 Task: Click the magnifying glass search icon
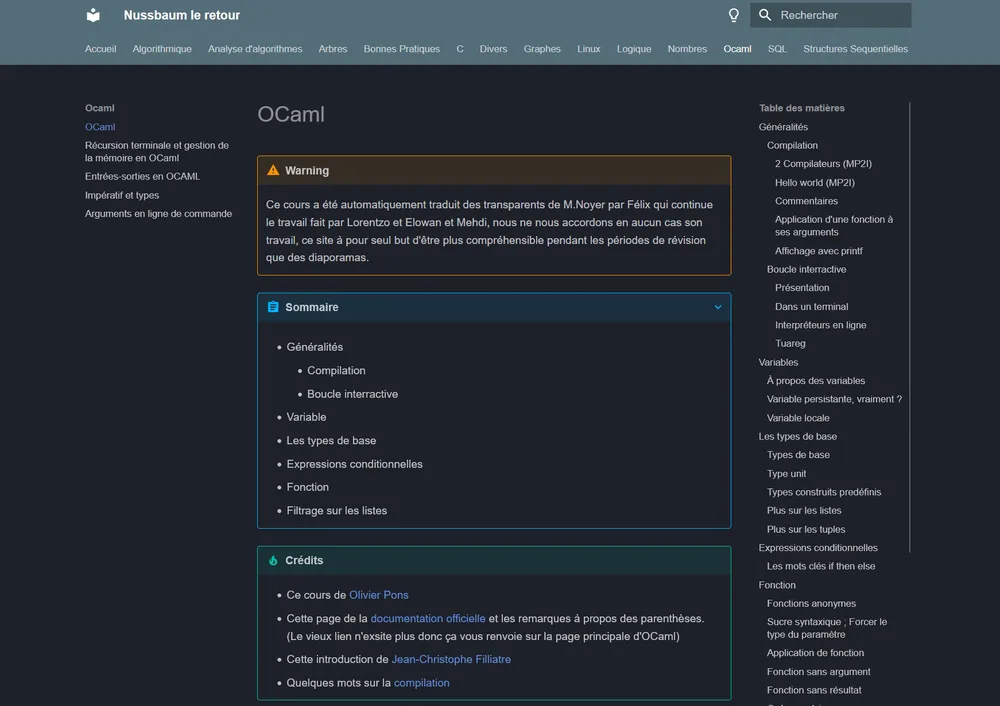point(765,15)
